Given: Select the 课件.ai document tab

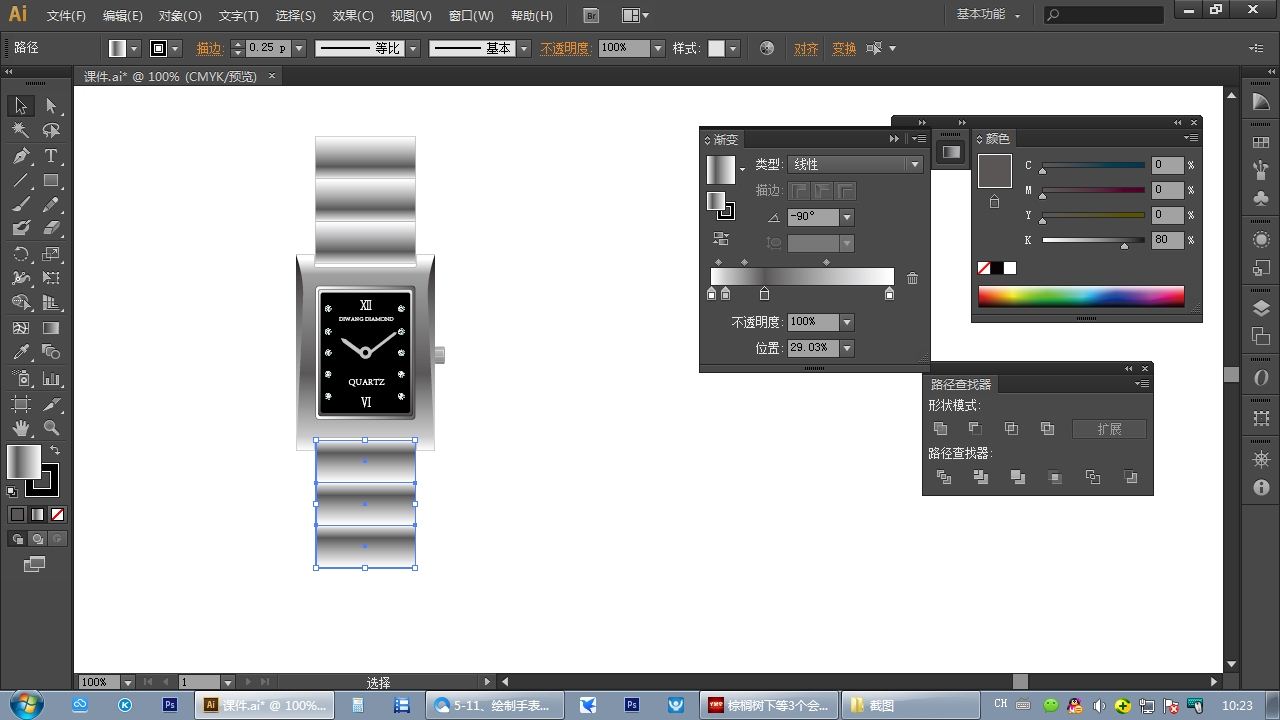Looking at the screenshot, I should 180,76.
